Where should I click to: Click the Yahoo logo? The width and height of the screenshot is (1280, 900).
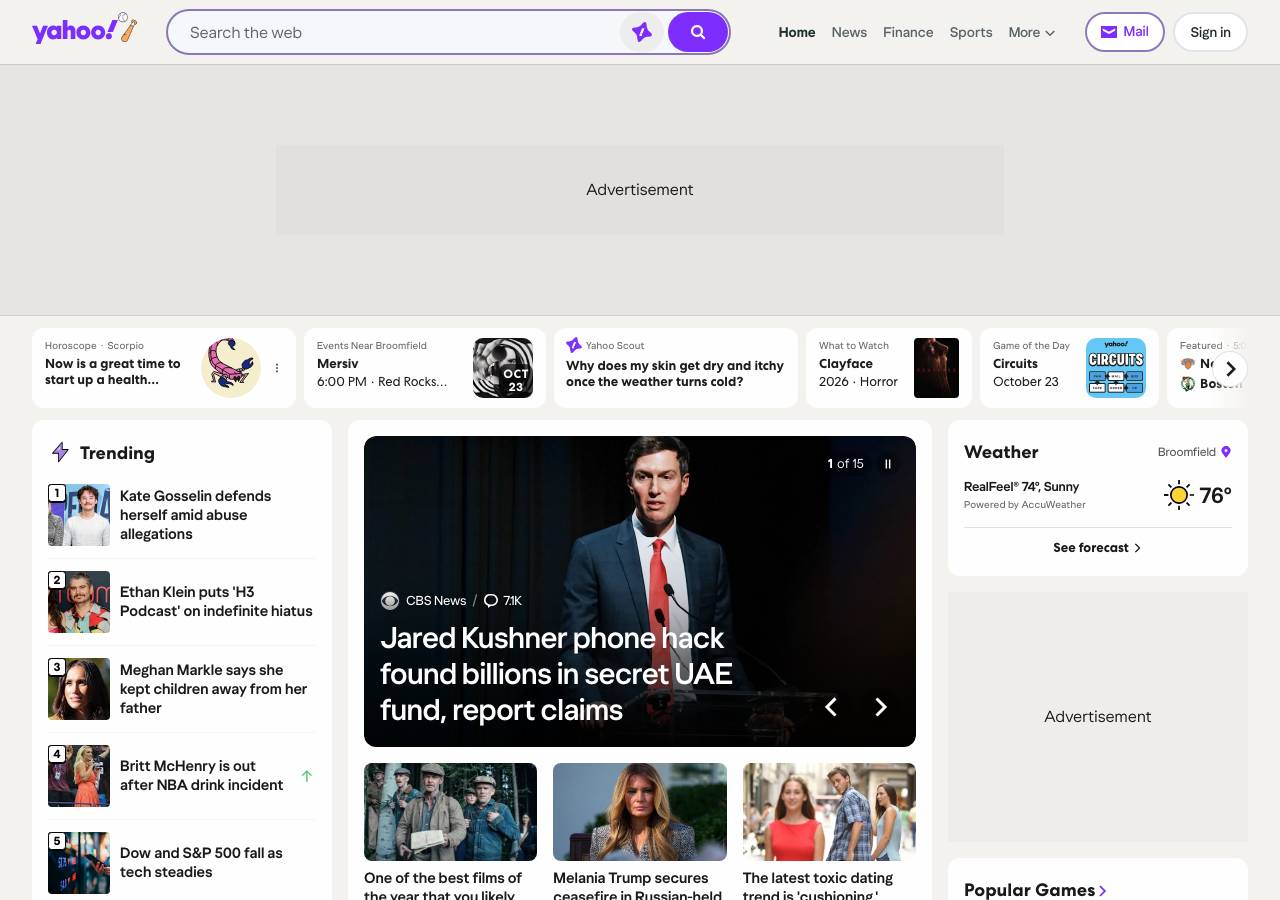(x=84, y=30)
